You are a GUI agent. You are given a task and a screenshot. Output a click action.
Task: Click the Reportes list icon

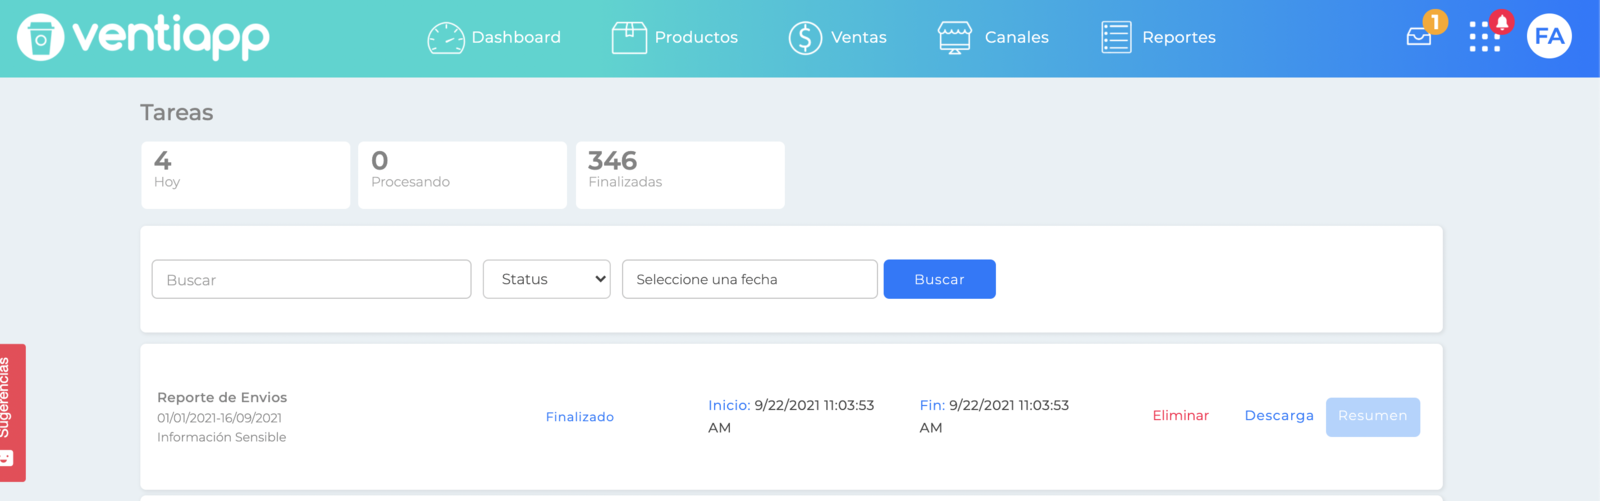pyautogui.click(x=1116, y=38)
